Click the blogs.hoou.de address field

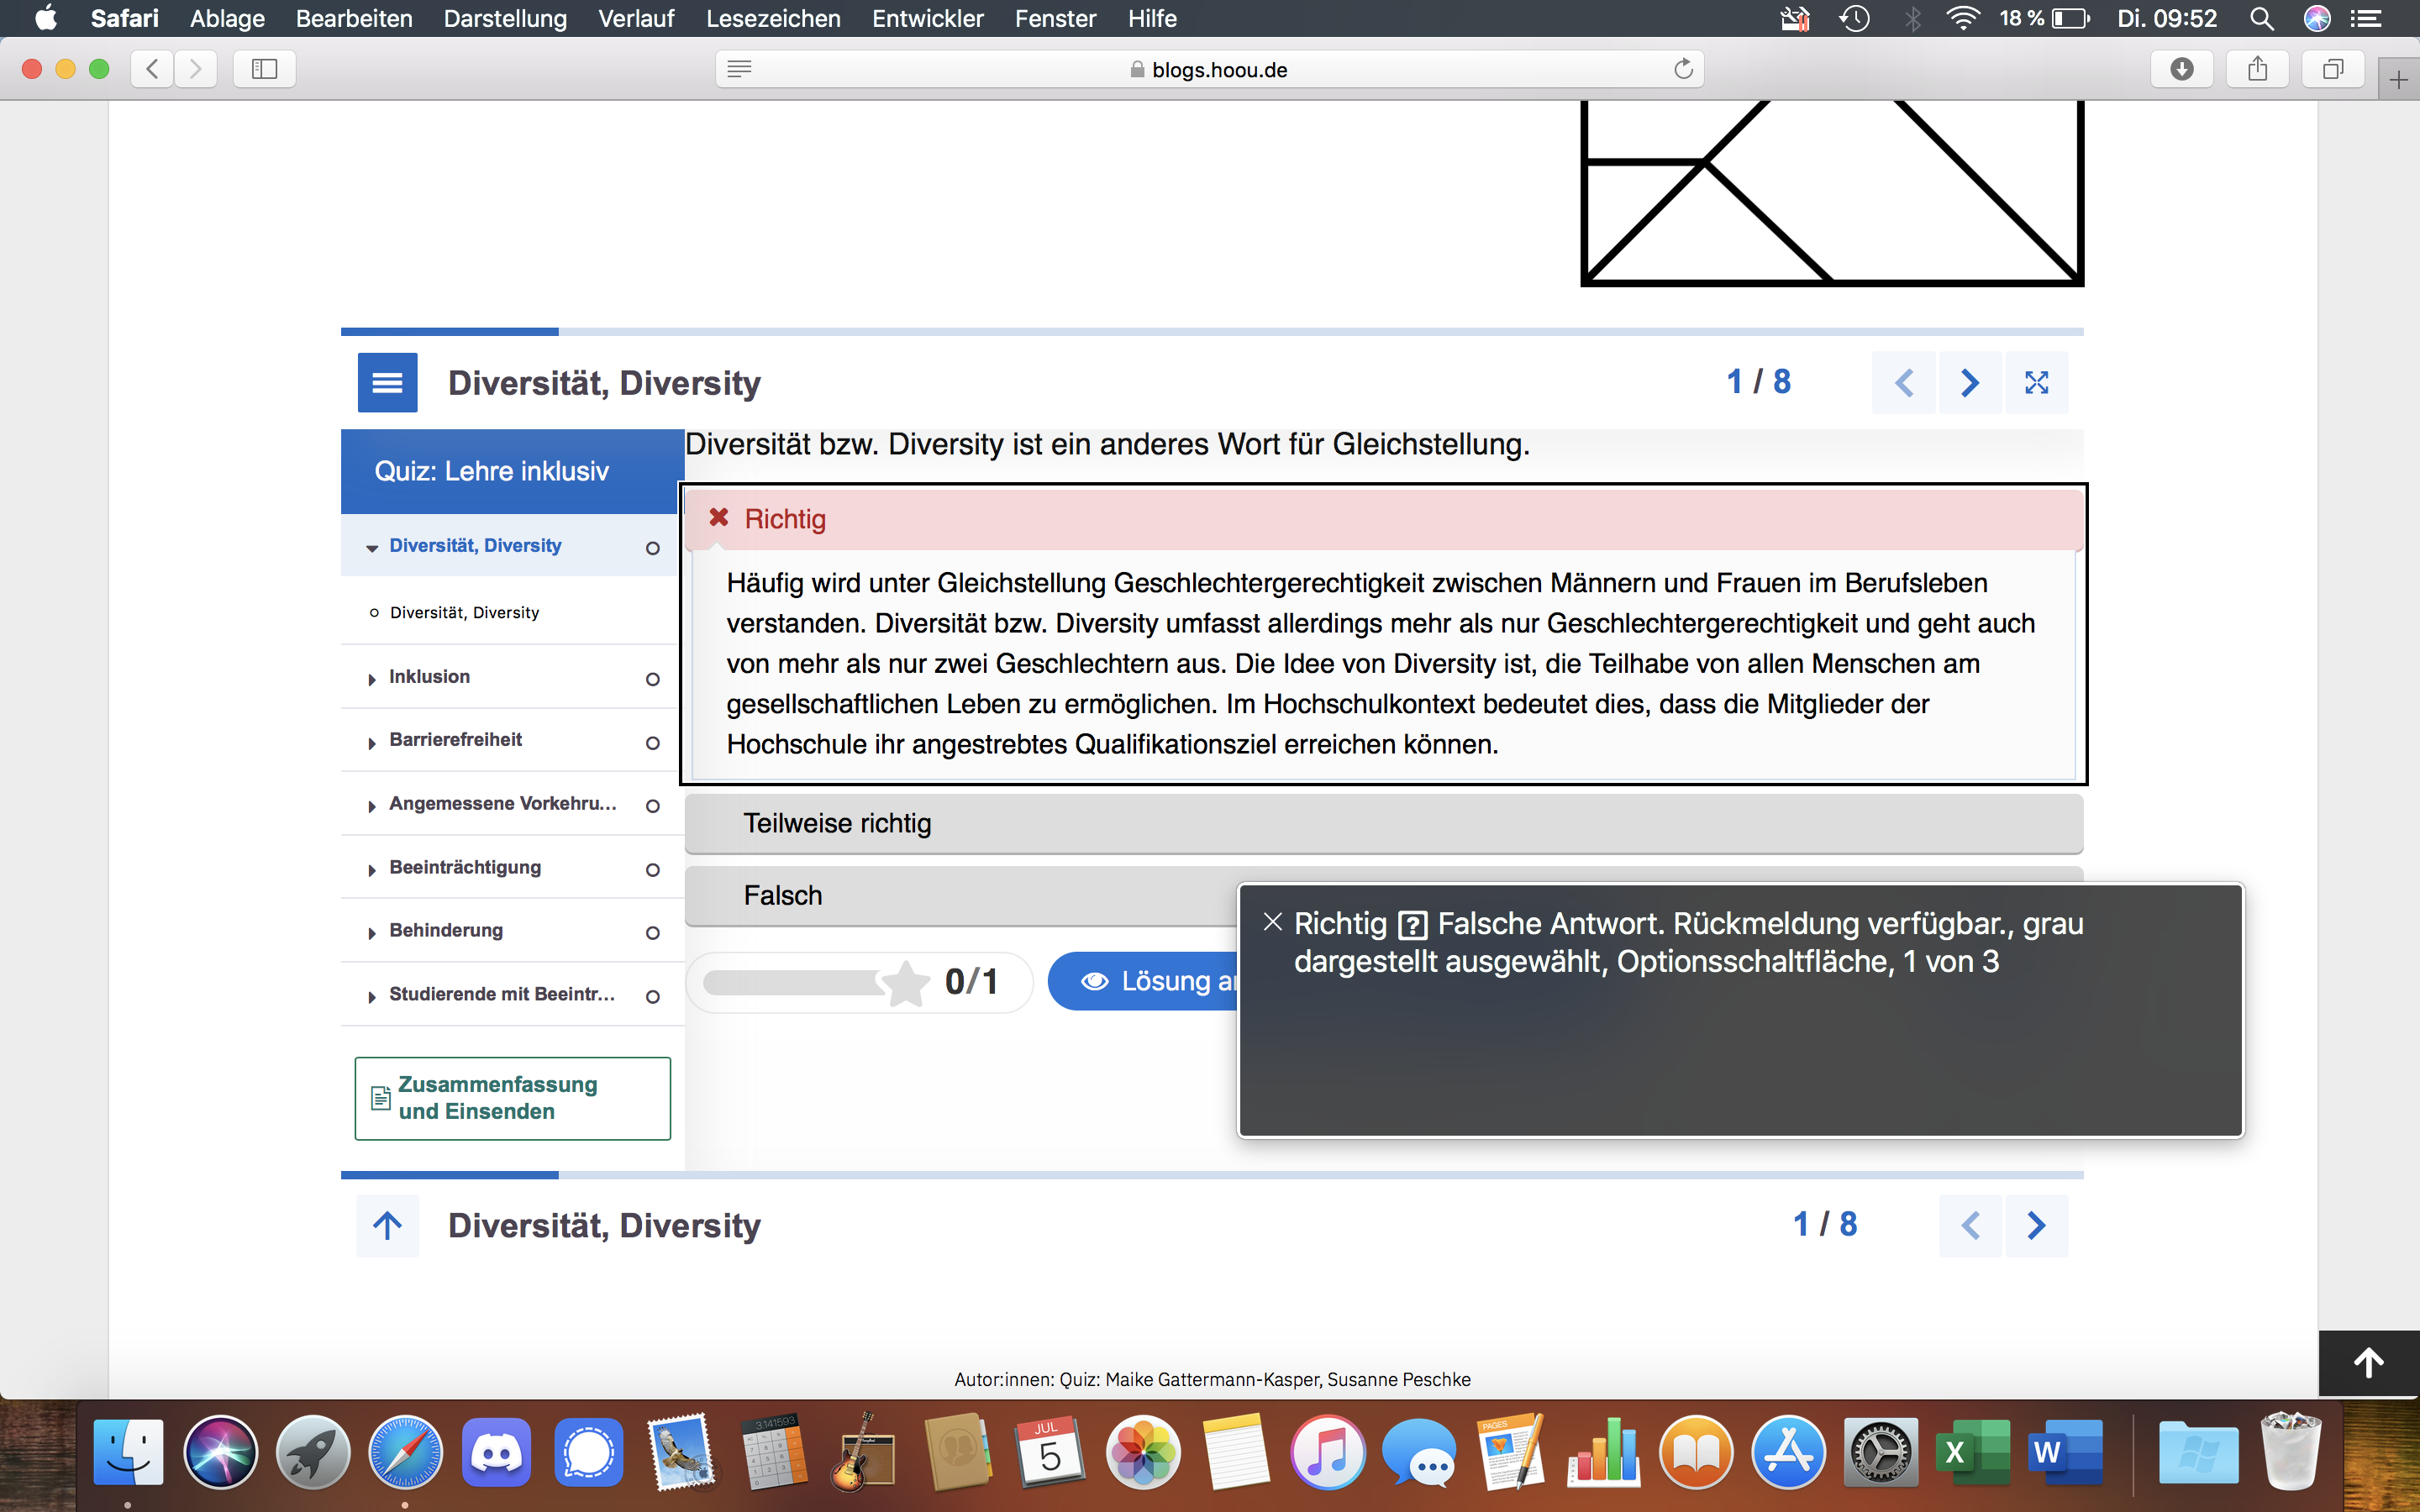pyautogui.click(x=1209, y=69)
